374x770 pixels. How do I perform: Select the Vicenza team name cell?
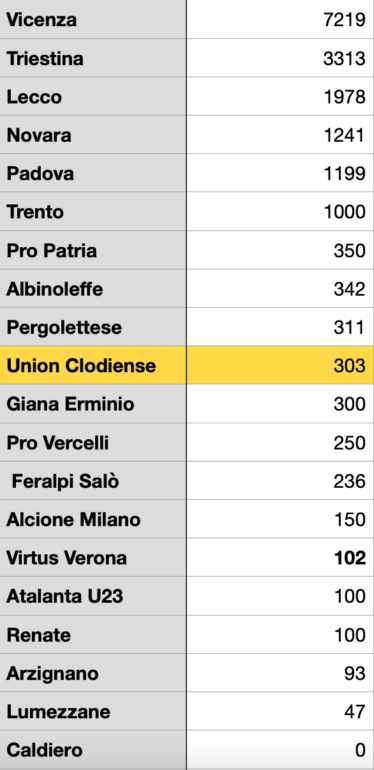click(x=93, y=19)
